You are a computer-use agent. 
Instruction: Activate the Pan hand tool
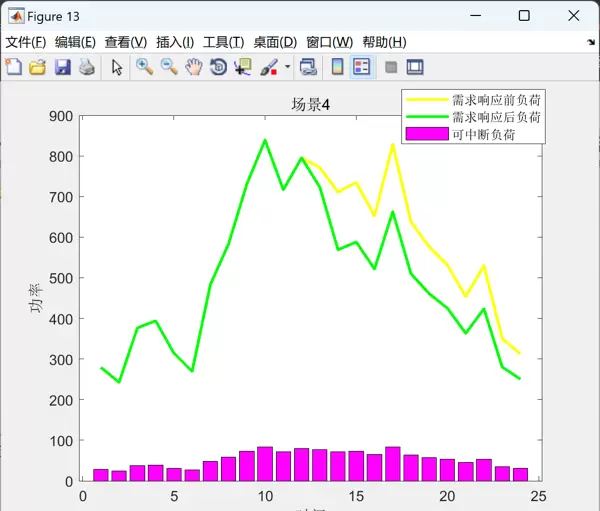(x=193, y=67)
